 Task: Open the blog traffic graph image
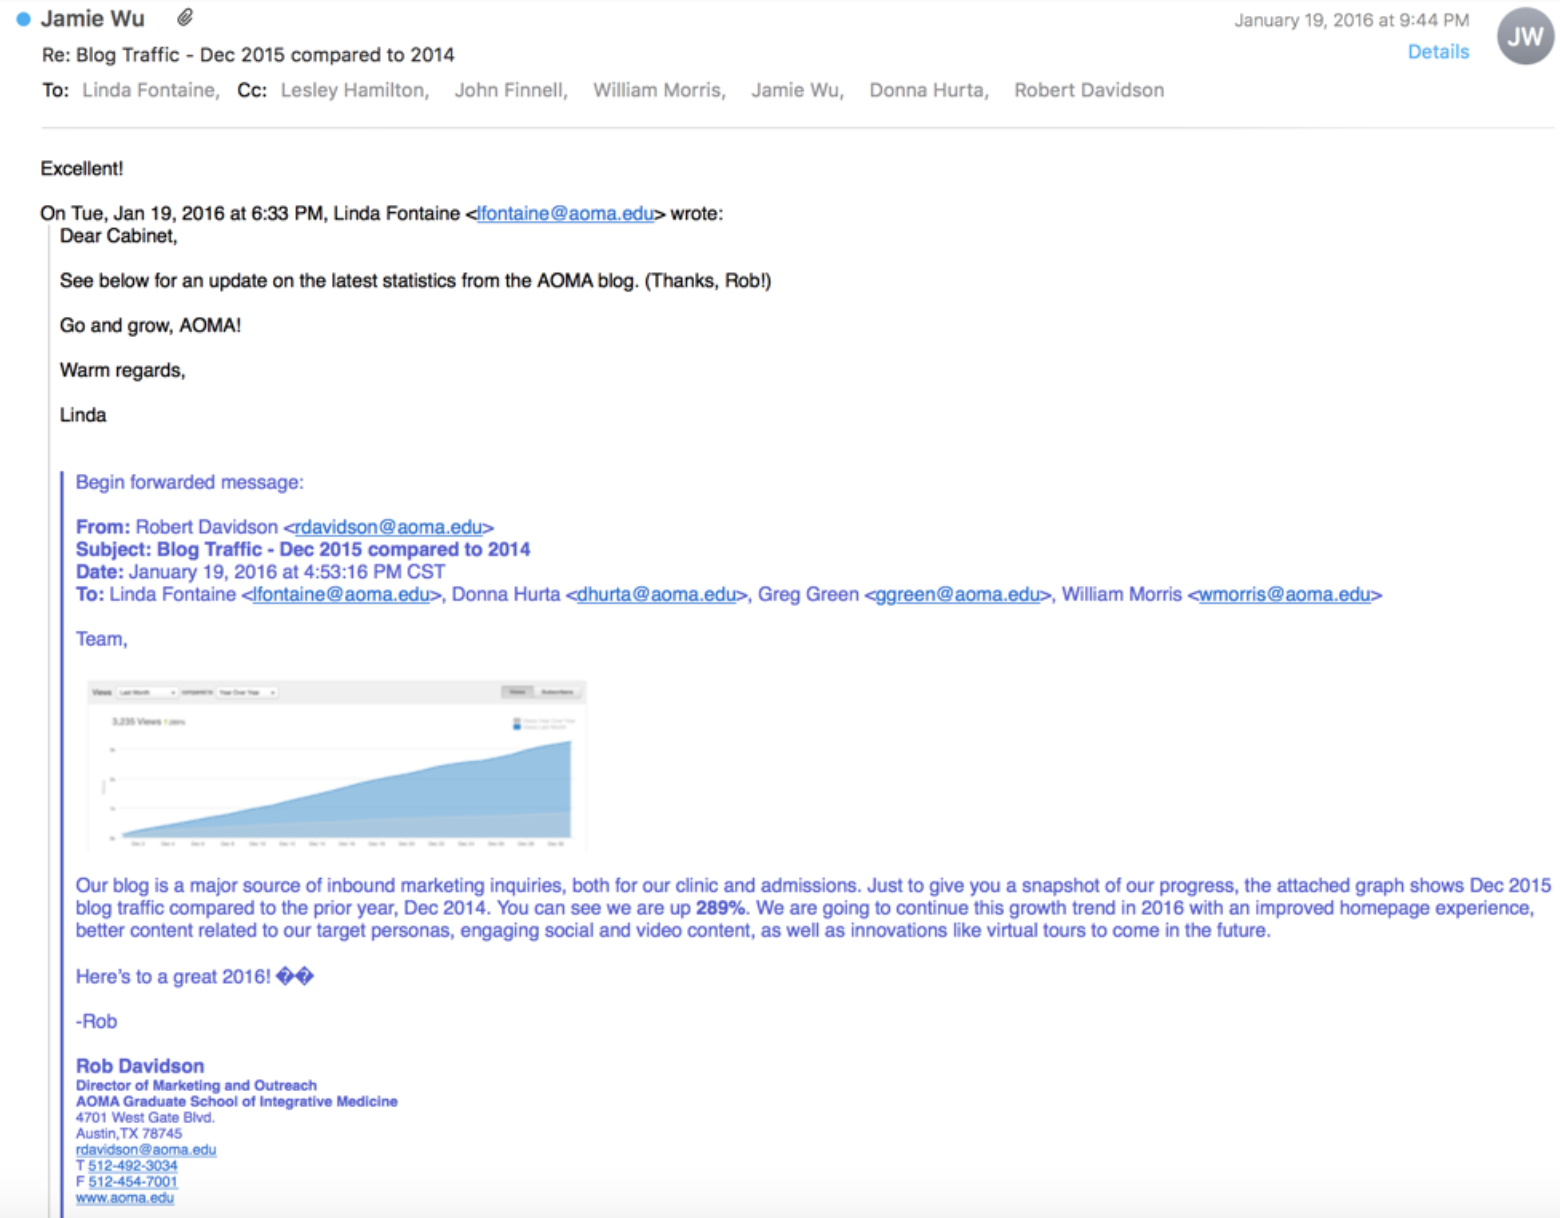tap(337, 766)
